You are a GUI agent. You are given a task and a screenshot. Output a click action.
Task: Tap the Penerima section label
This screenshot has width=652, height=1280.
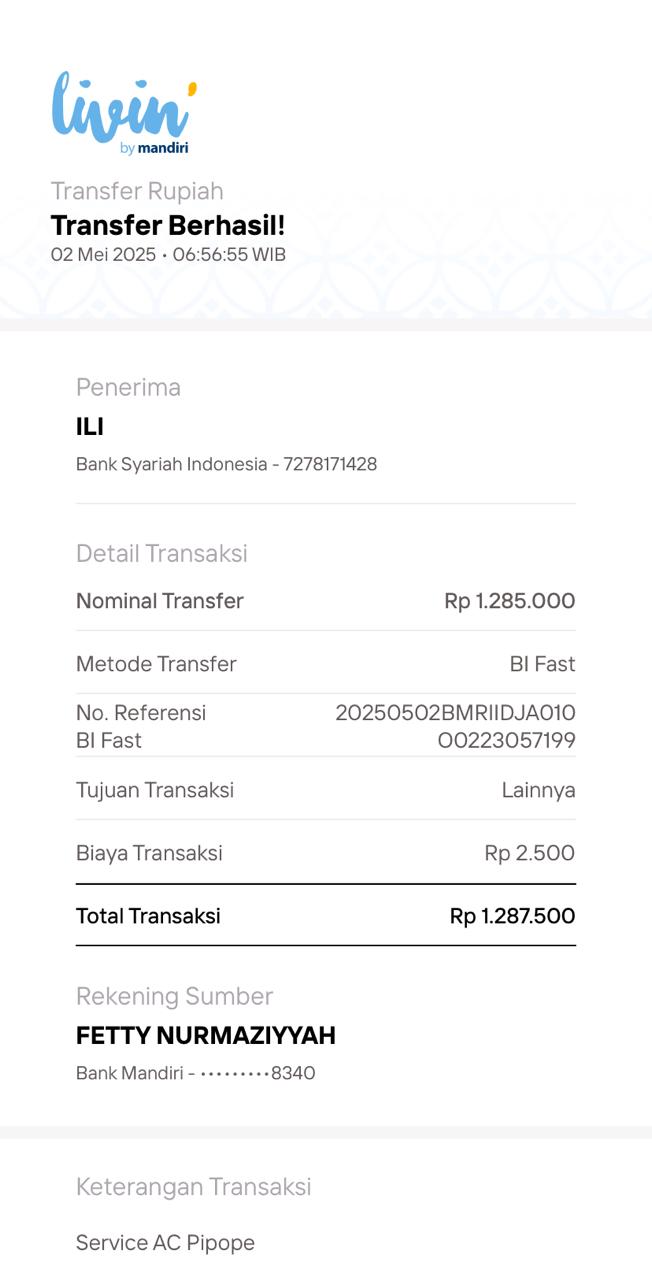pos(128,387)
